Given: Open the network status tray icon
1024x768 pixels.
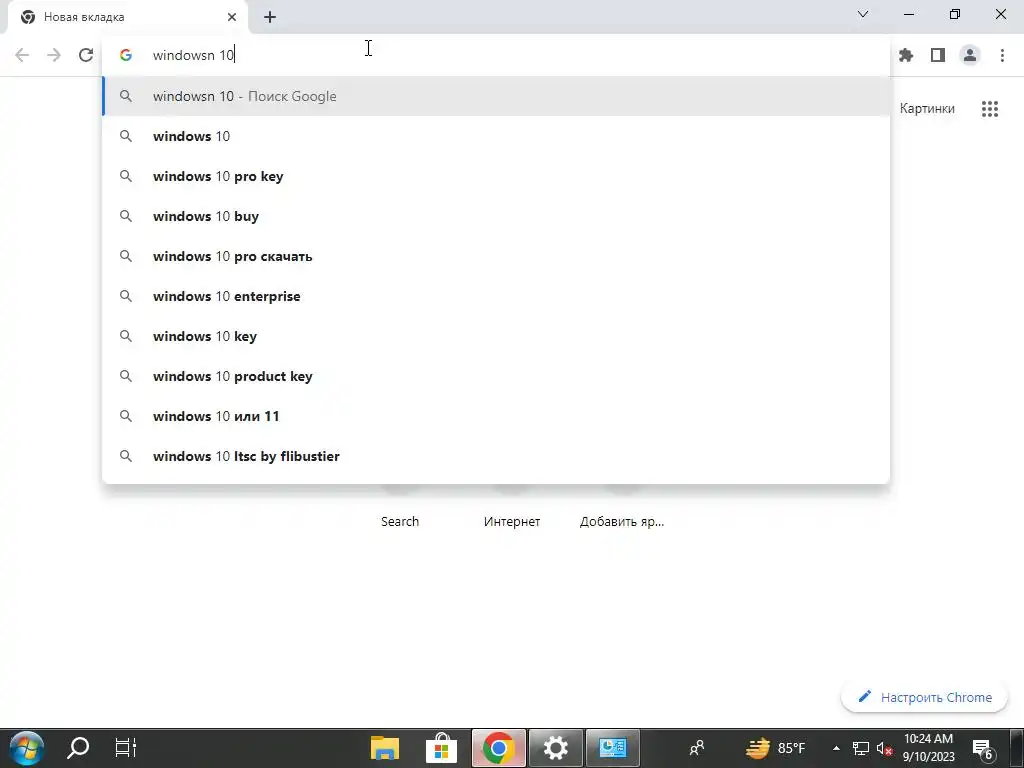Looking at the screenshot, I should point(861,748).
